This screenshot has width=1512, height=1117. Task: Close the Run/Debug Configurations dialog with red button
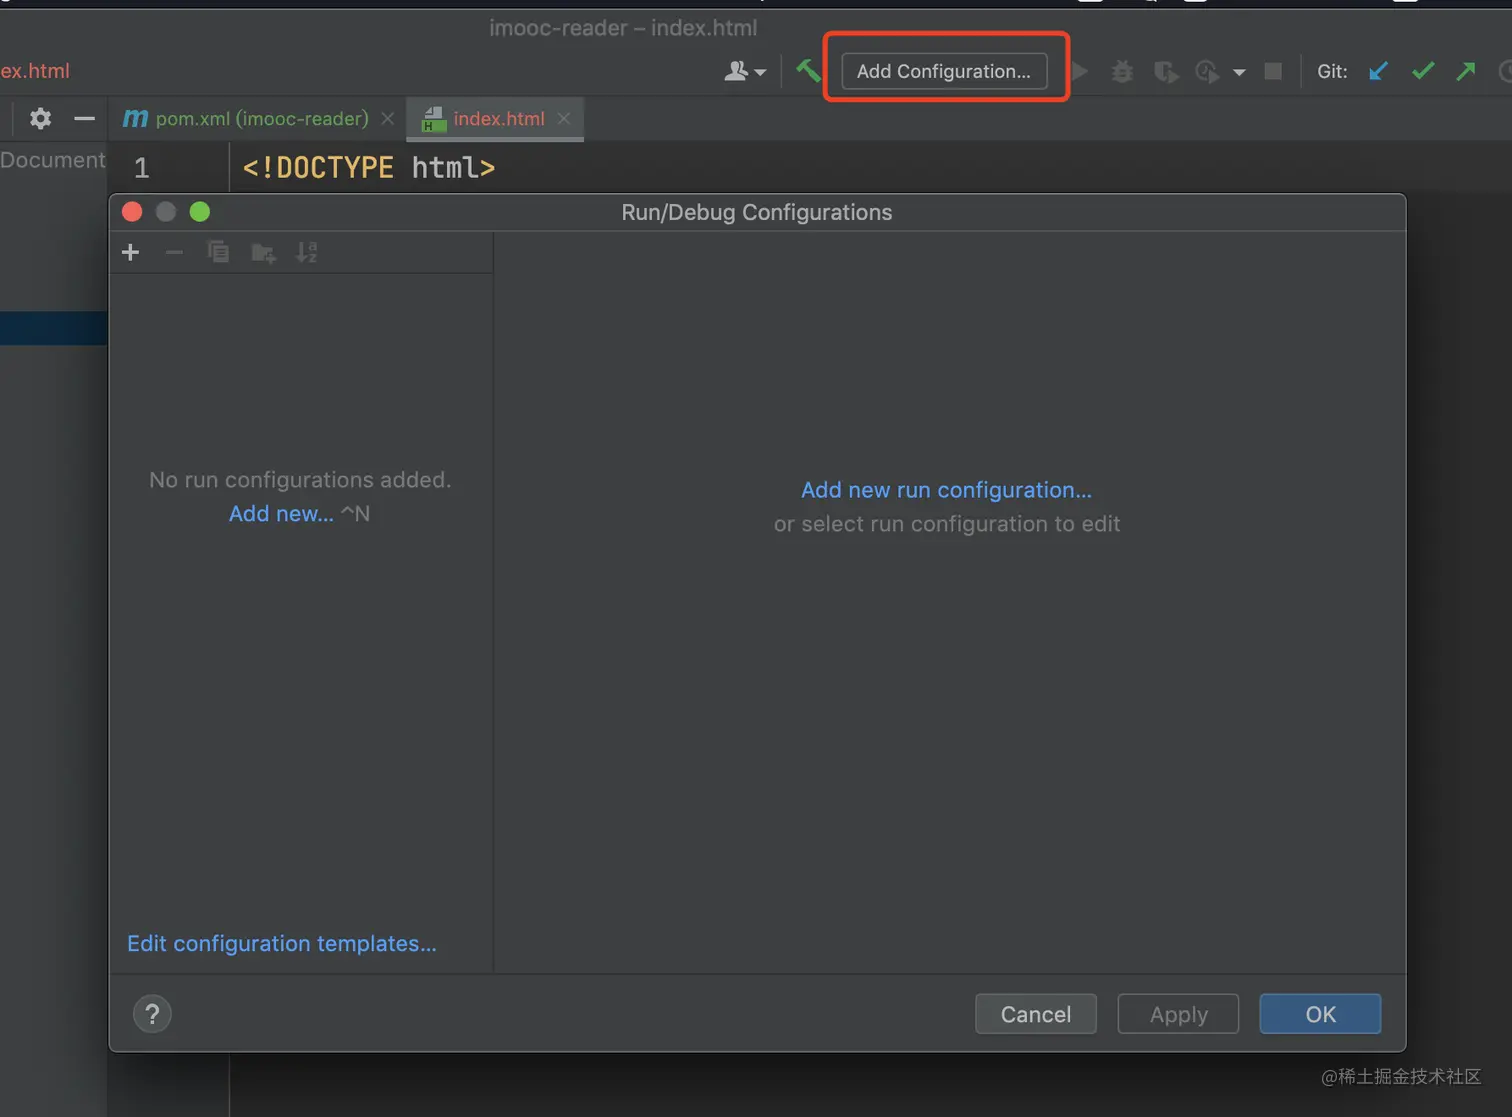pyautogui.click(x=132, y=212)
